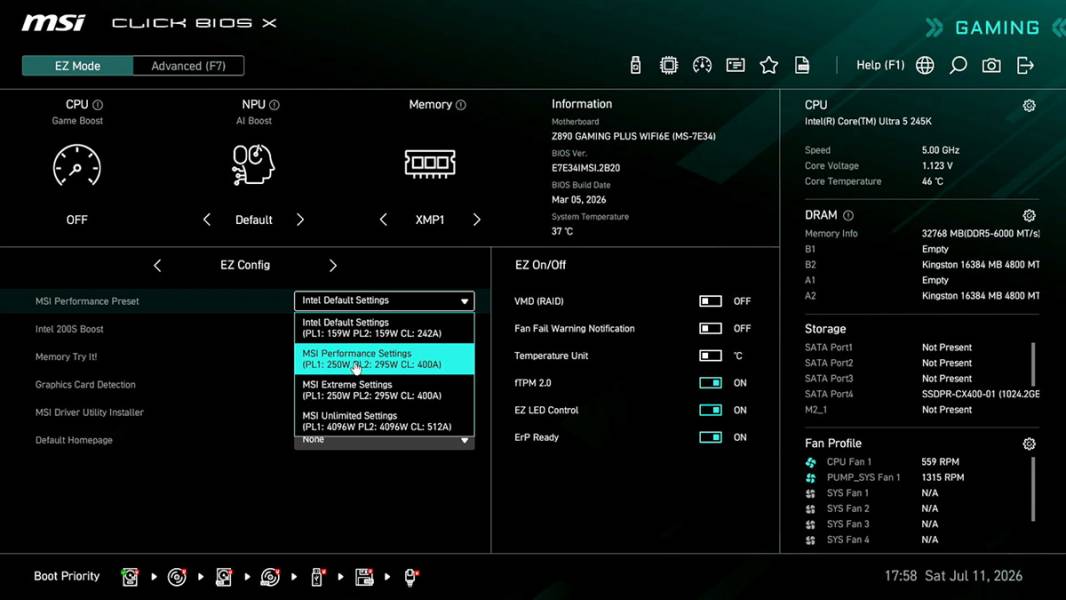
Task: Select network plug boot priority icon
Action: pyautogui.click(x=410, y=577)
